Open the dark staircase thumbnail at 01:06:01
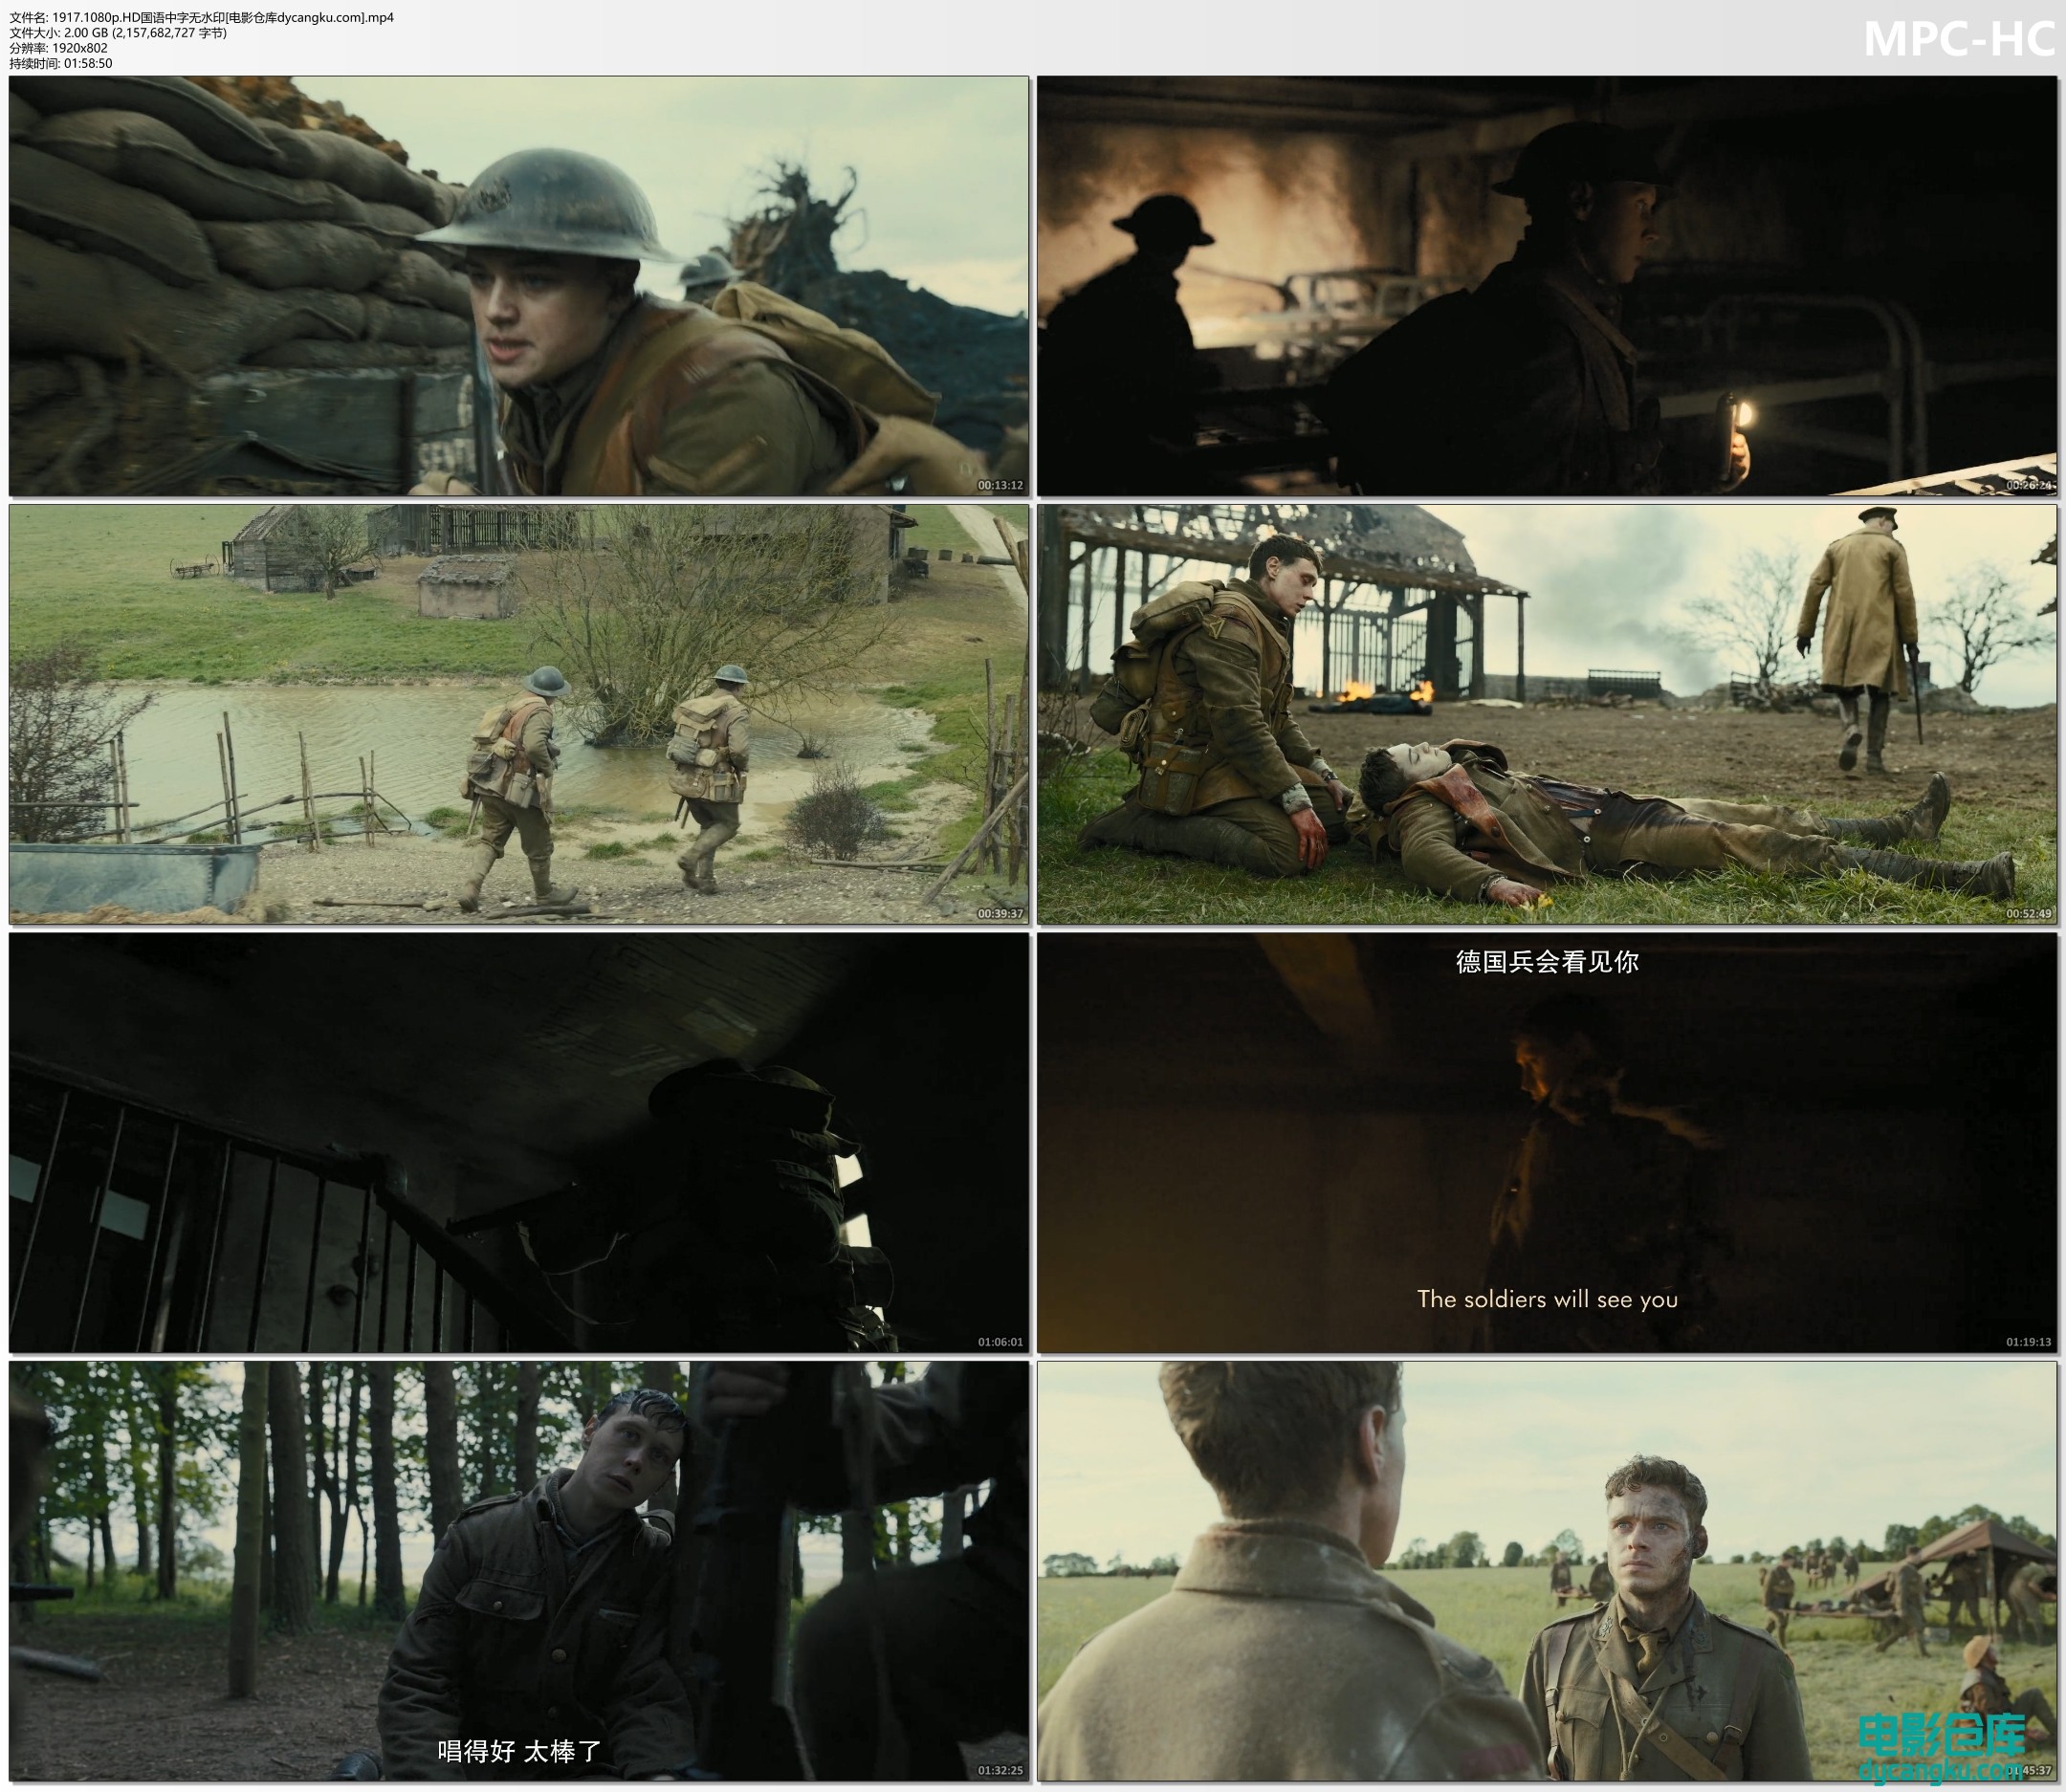This screenshot has width=2066, height=1792. coord(518,1142)
